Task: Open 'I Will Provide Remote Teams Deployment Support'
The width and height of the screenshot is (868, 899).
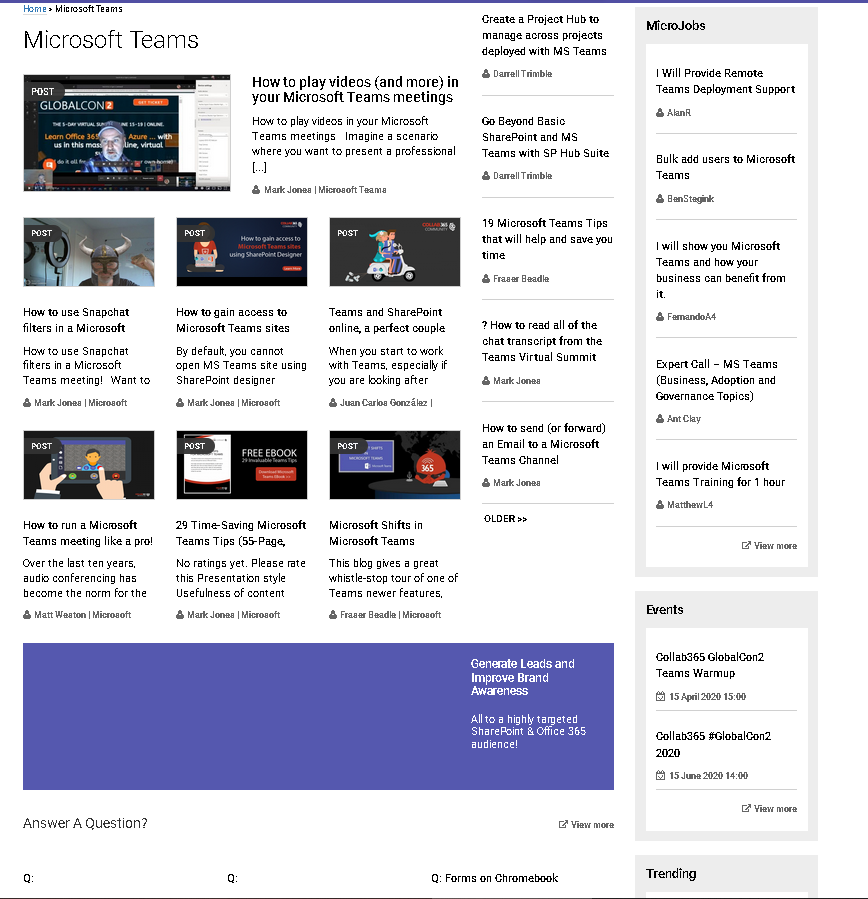Action: [725, 81]
